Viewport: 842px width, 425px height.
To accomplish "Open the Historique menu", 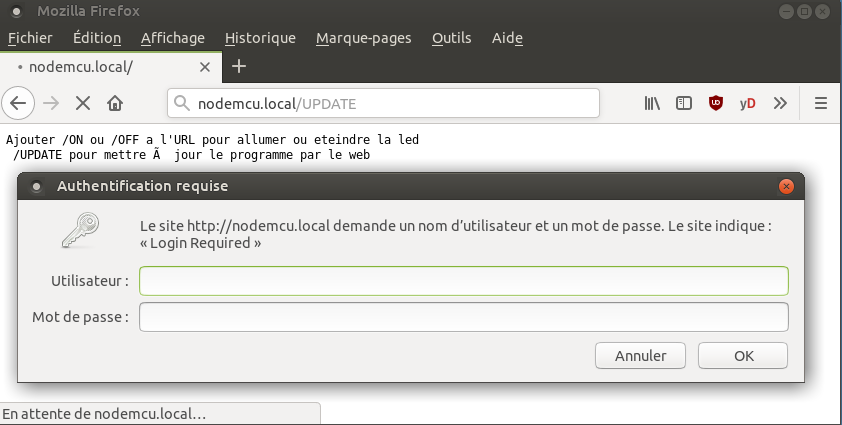I will (260, 38).
